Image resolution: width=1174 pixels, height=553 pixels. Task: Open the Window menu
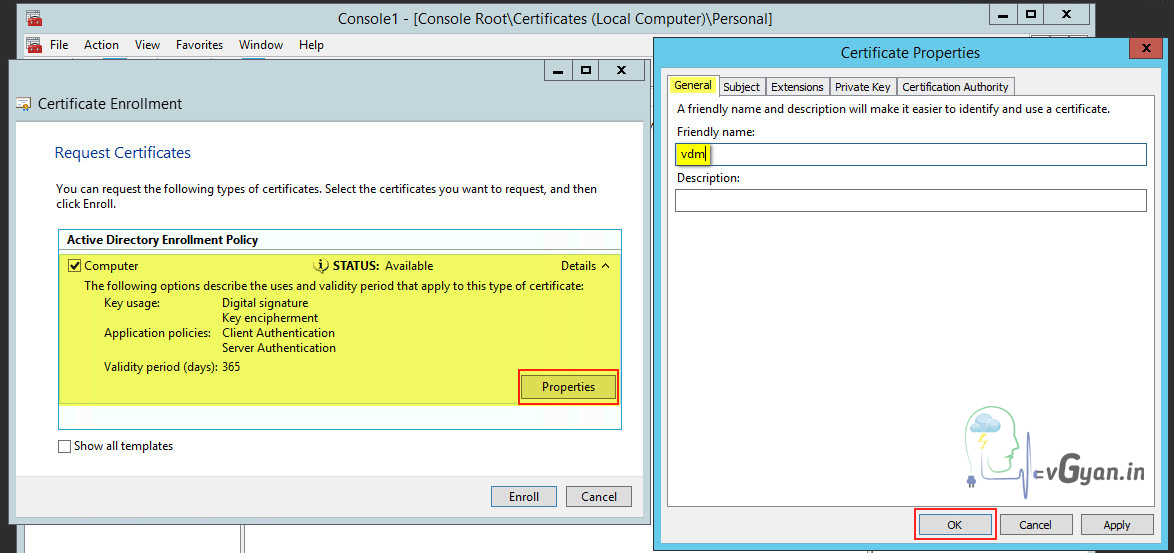coord(261,45)
